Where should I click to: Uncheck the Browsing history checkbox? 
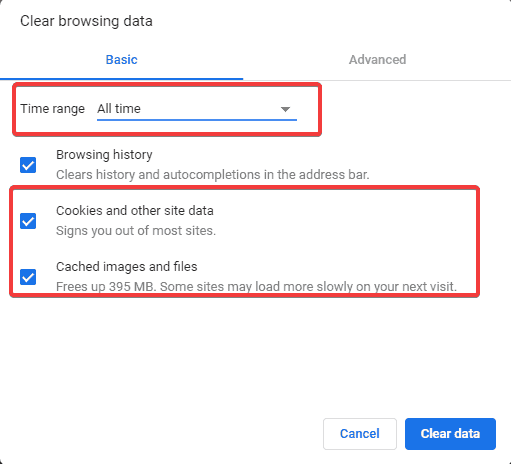28,165
